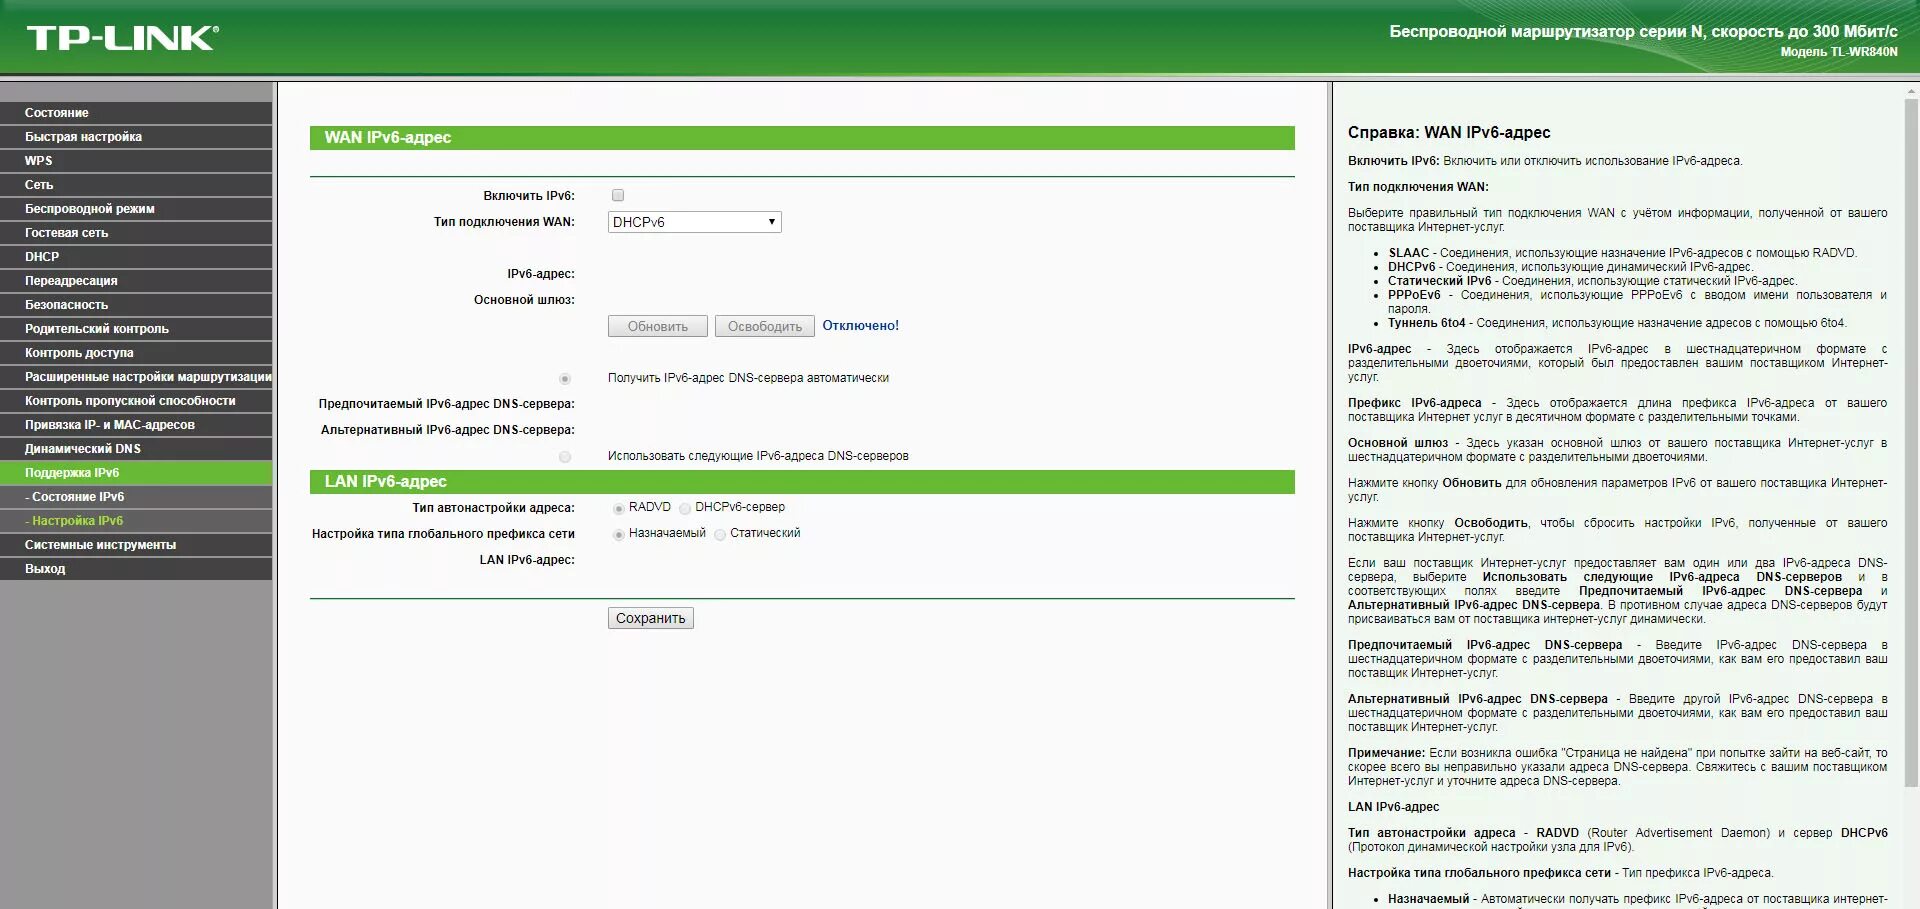Click WAN IPv6-адрес section header
The image size is (1920, 909).
[x=802, y=138]
